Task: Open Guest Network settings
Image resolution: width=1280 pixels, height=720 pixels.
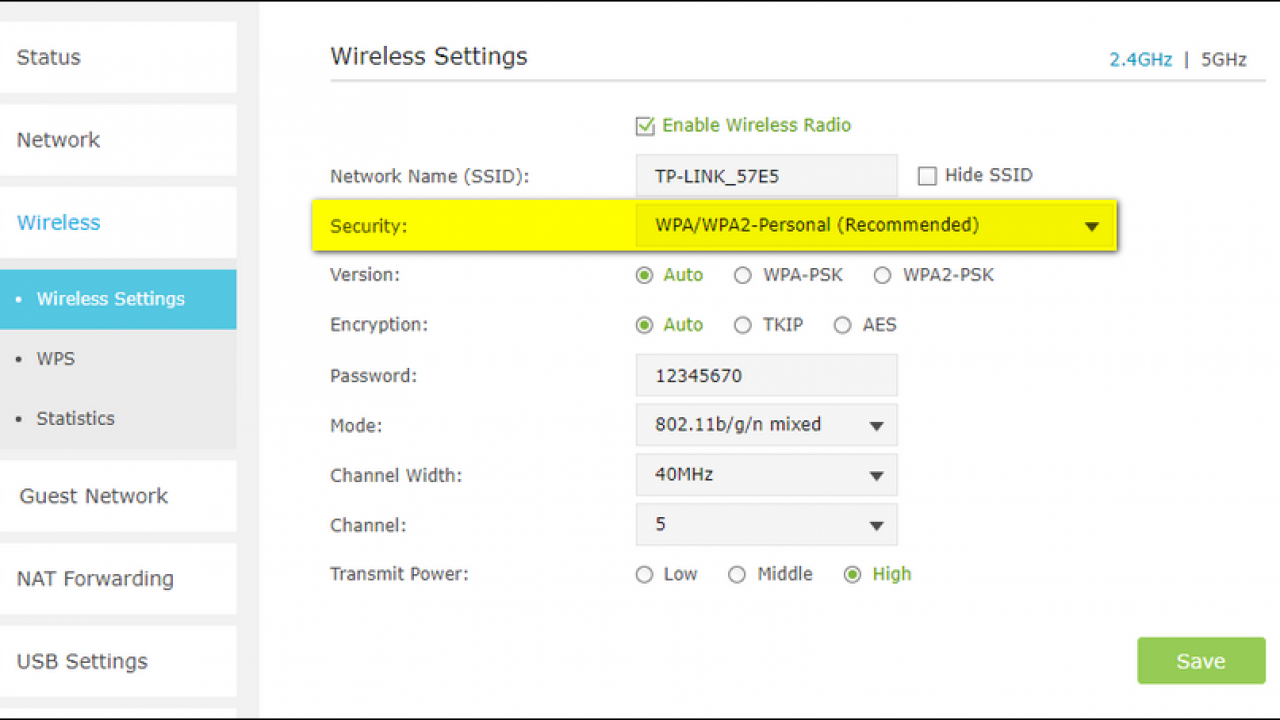Action: pos(92,495)
